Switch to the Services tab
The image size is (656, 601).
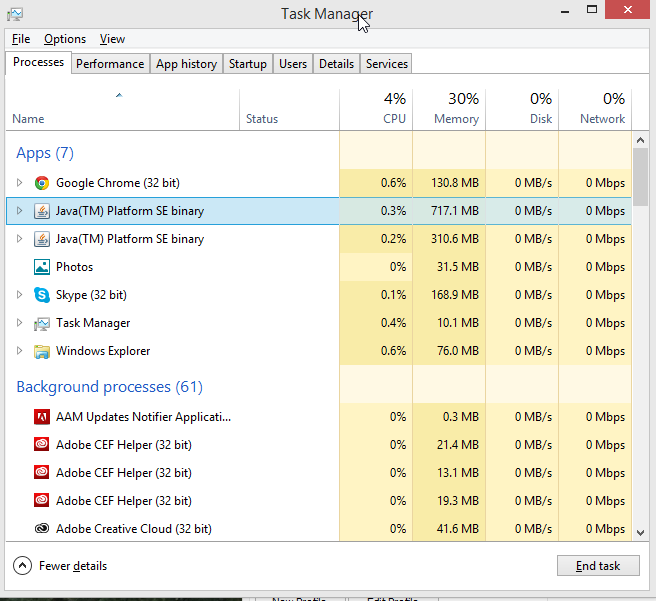[x=387, y=64]
